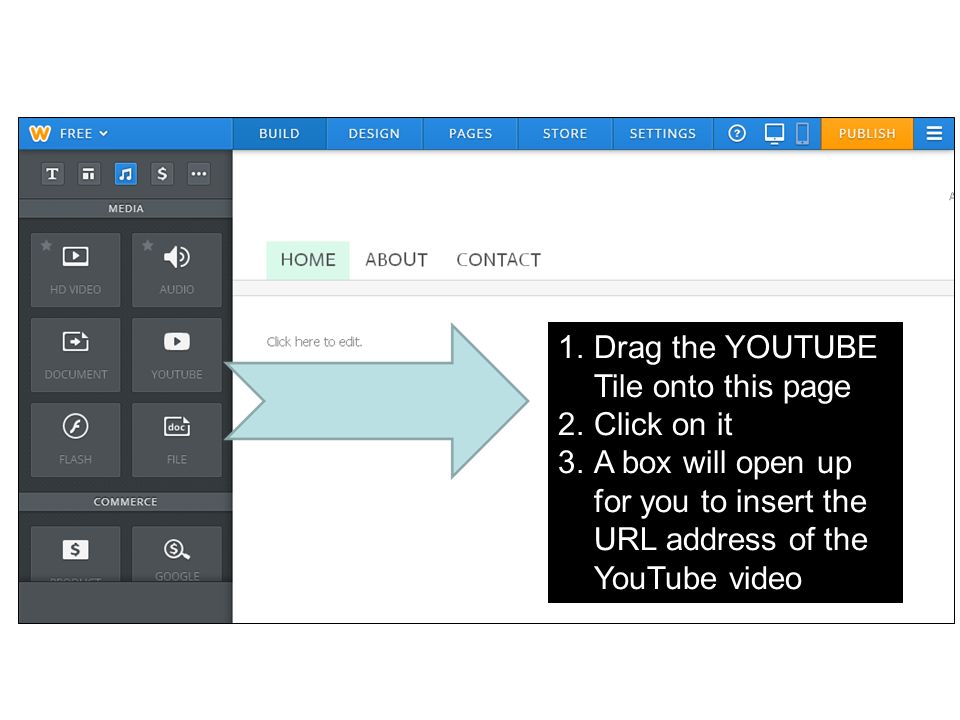Click the FLASH tile
This screenshot has height=720, width=960.
[75, 440]
